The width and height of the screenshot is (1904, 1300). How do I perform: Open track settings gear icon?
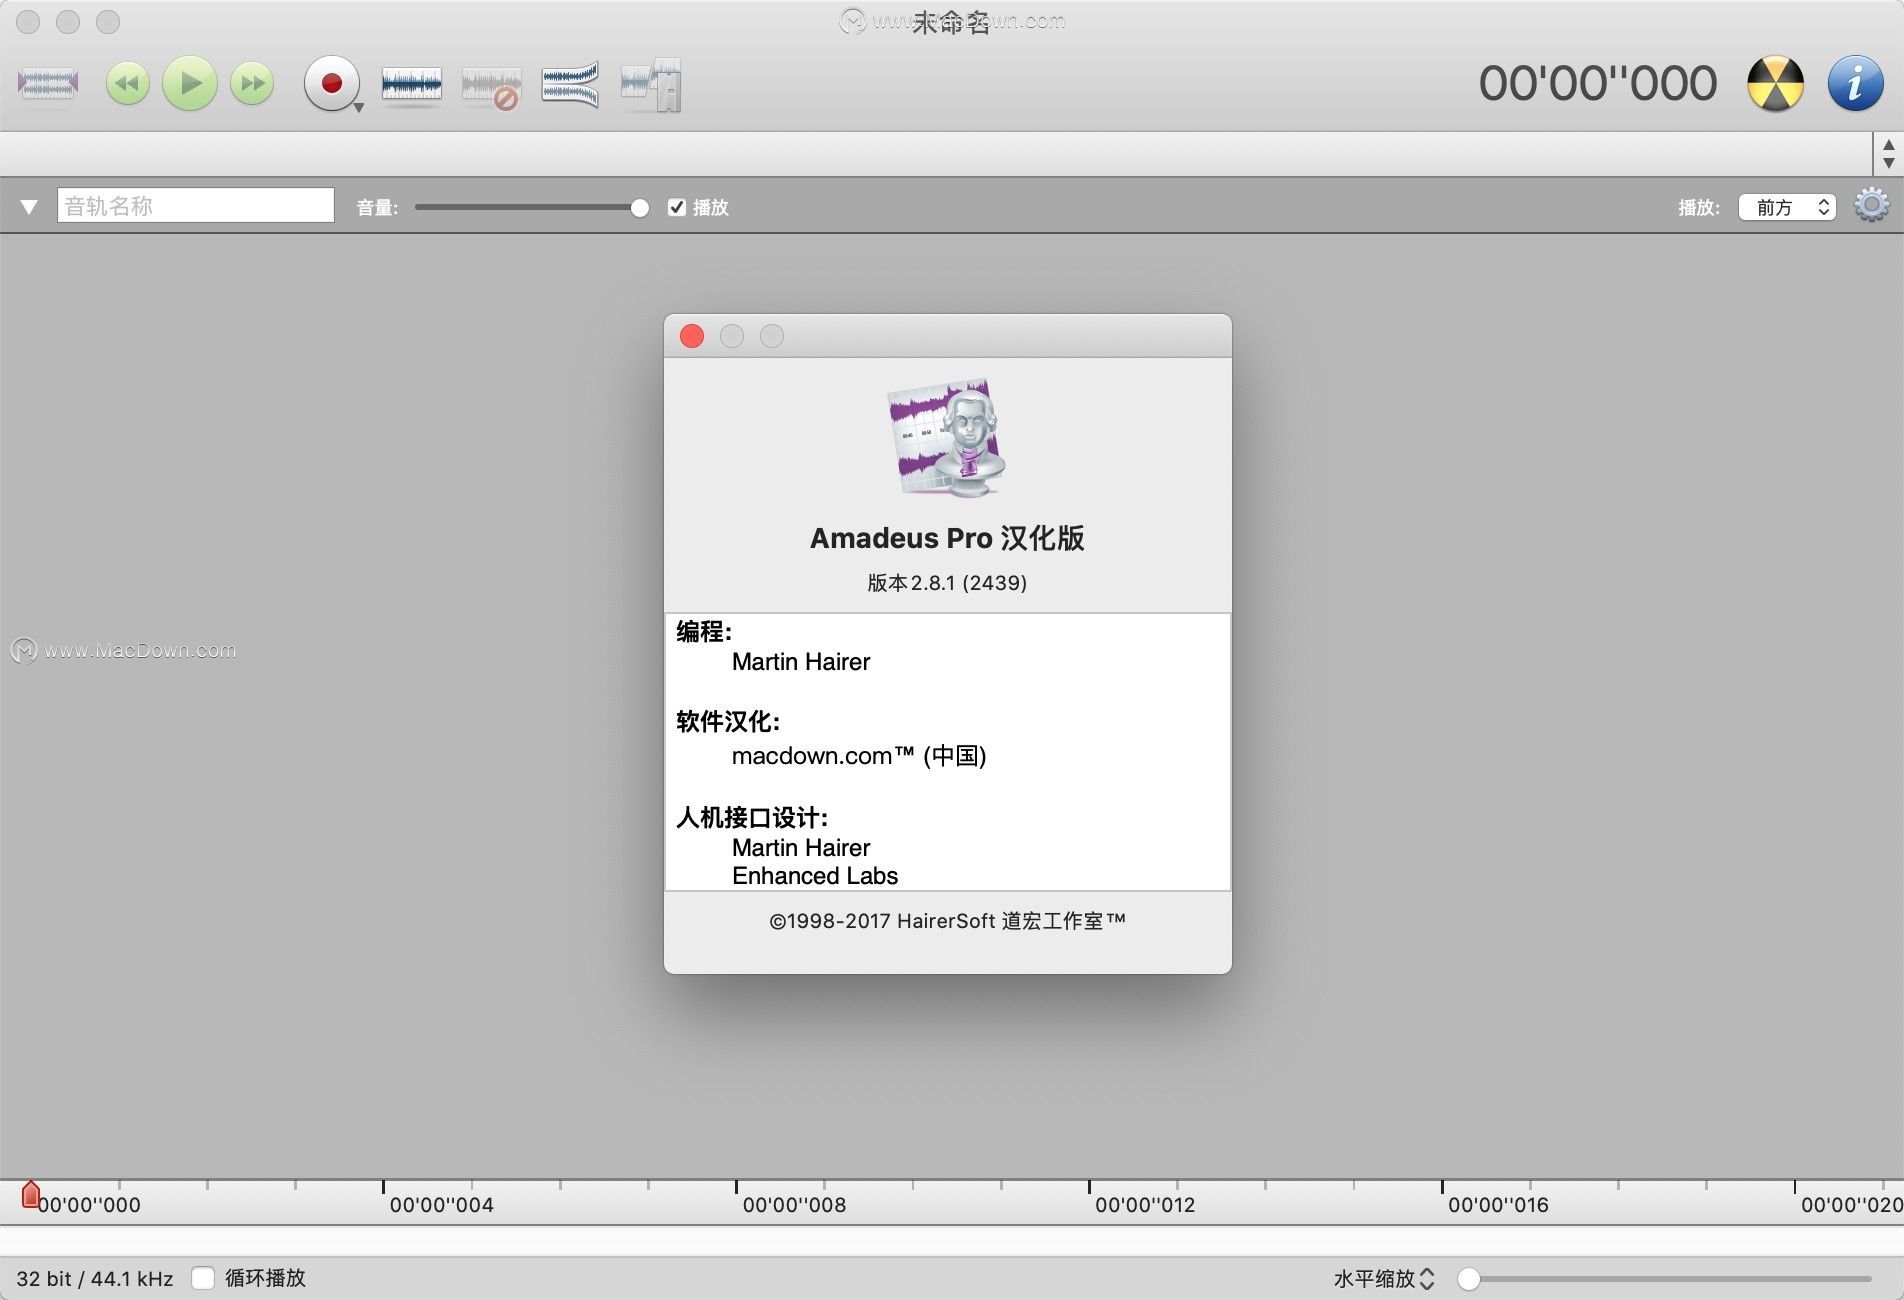(1872, 205)
